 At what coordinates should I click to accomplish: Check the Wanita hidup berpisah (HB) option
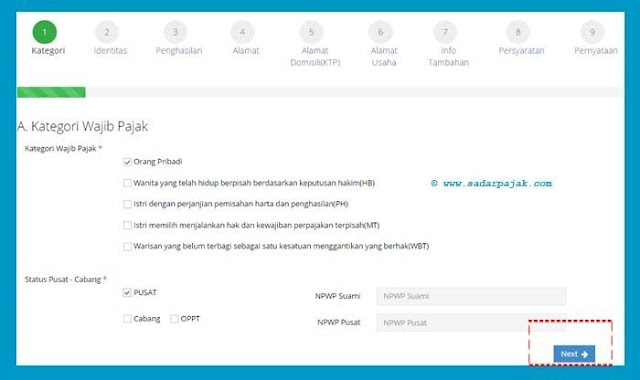point(127,183)
